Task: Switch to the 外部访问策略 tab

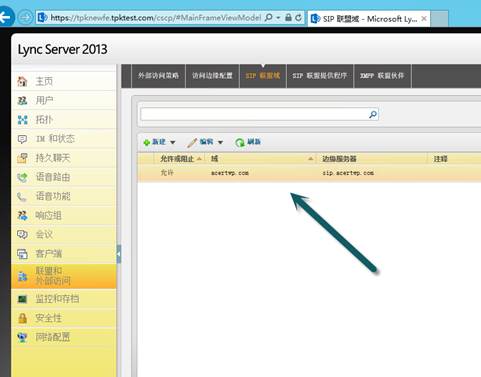Action: point(158,76)
